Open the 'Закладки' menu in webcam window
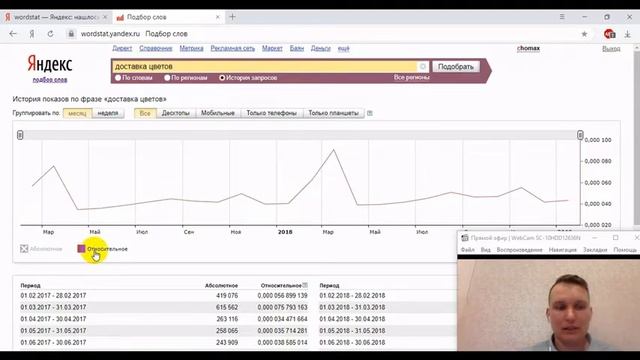The image size is (640, 360). tap(595, 249)
